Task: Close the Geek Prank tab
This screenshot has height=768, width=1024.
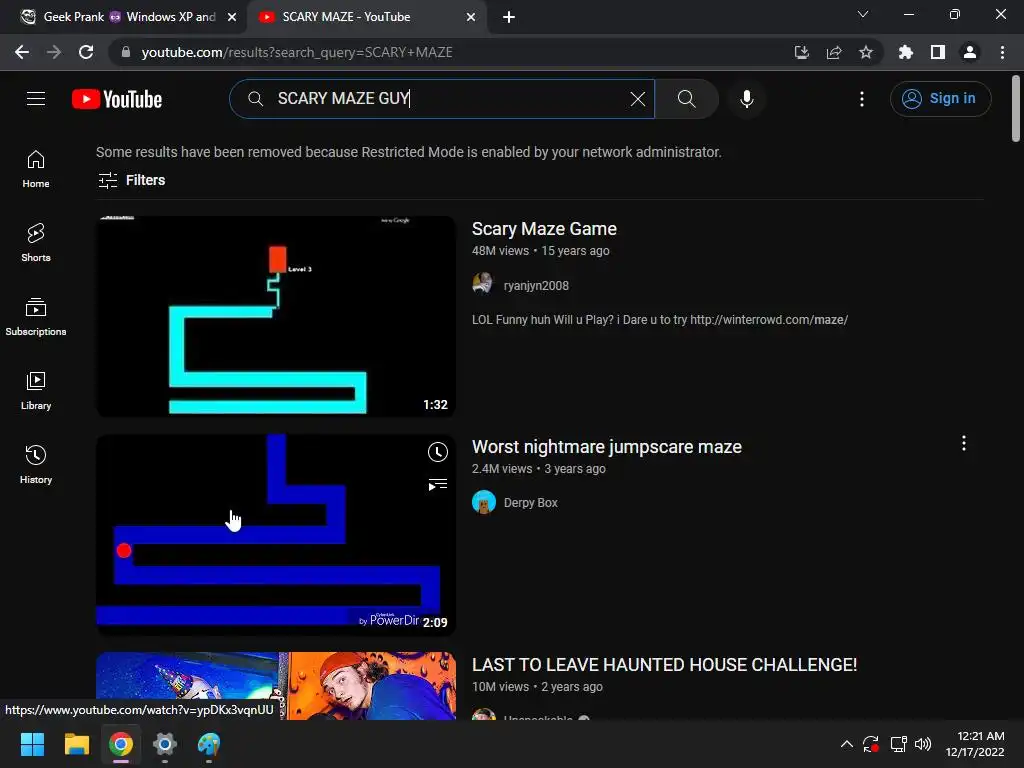Action: tap(231, 17)
